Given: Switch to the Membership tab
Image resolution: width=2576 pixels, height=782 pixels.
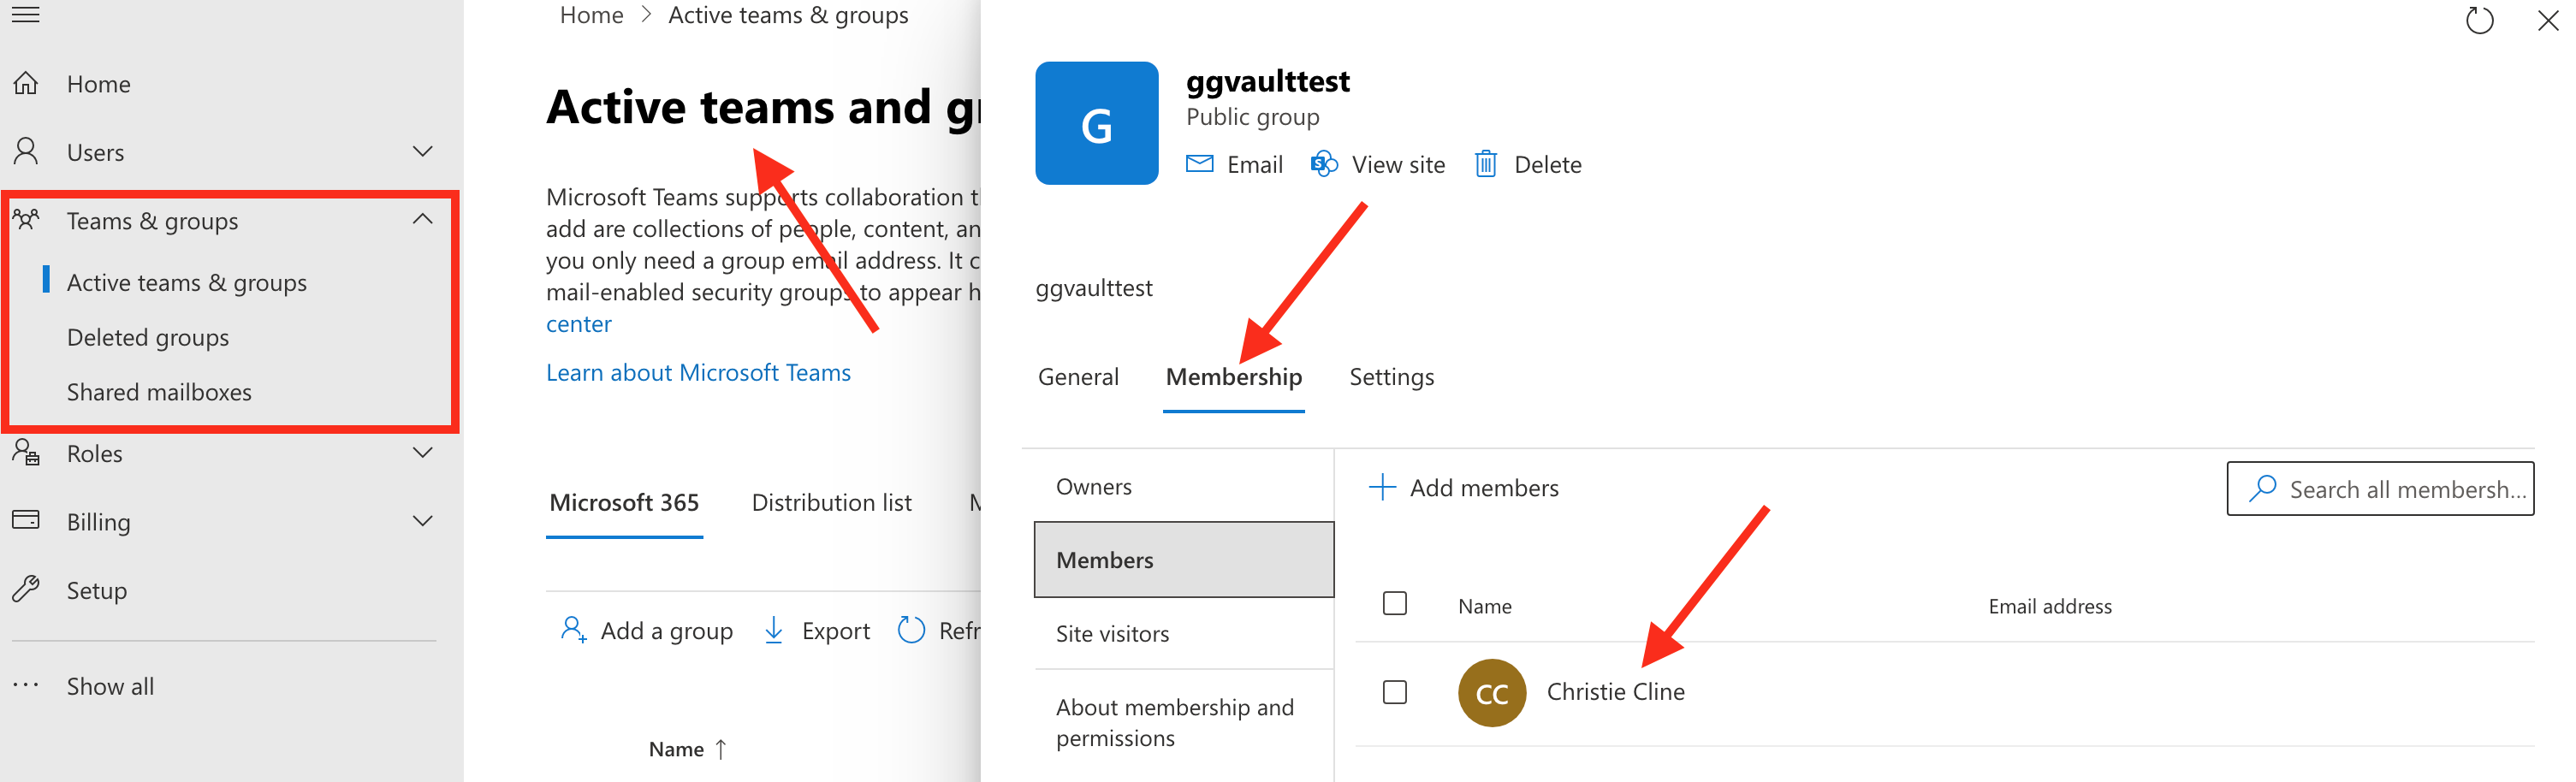Looking at the screenshot, I should coord(1233,377).
